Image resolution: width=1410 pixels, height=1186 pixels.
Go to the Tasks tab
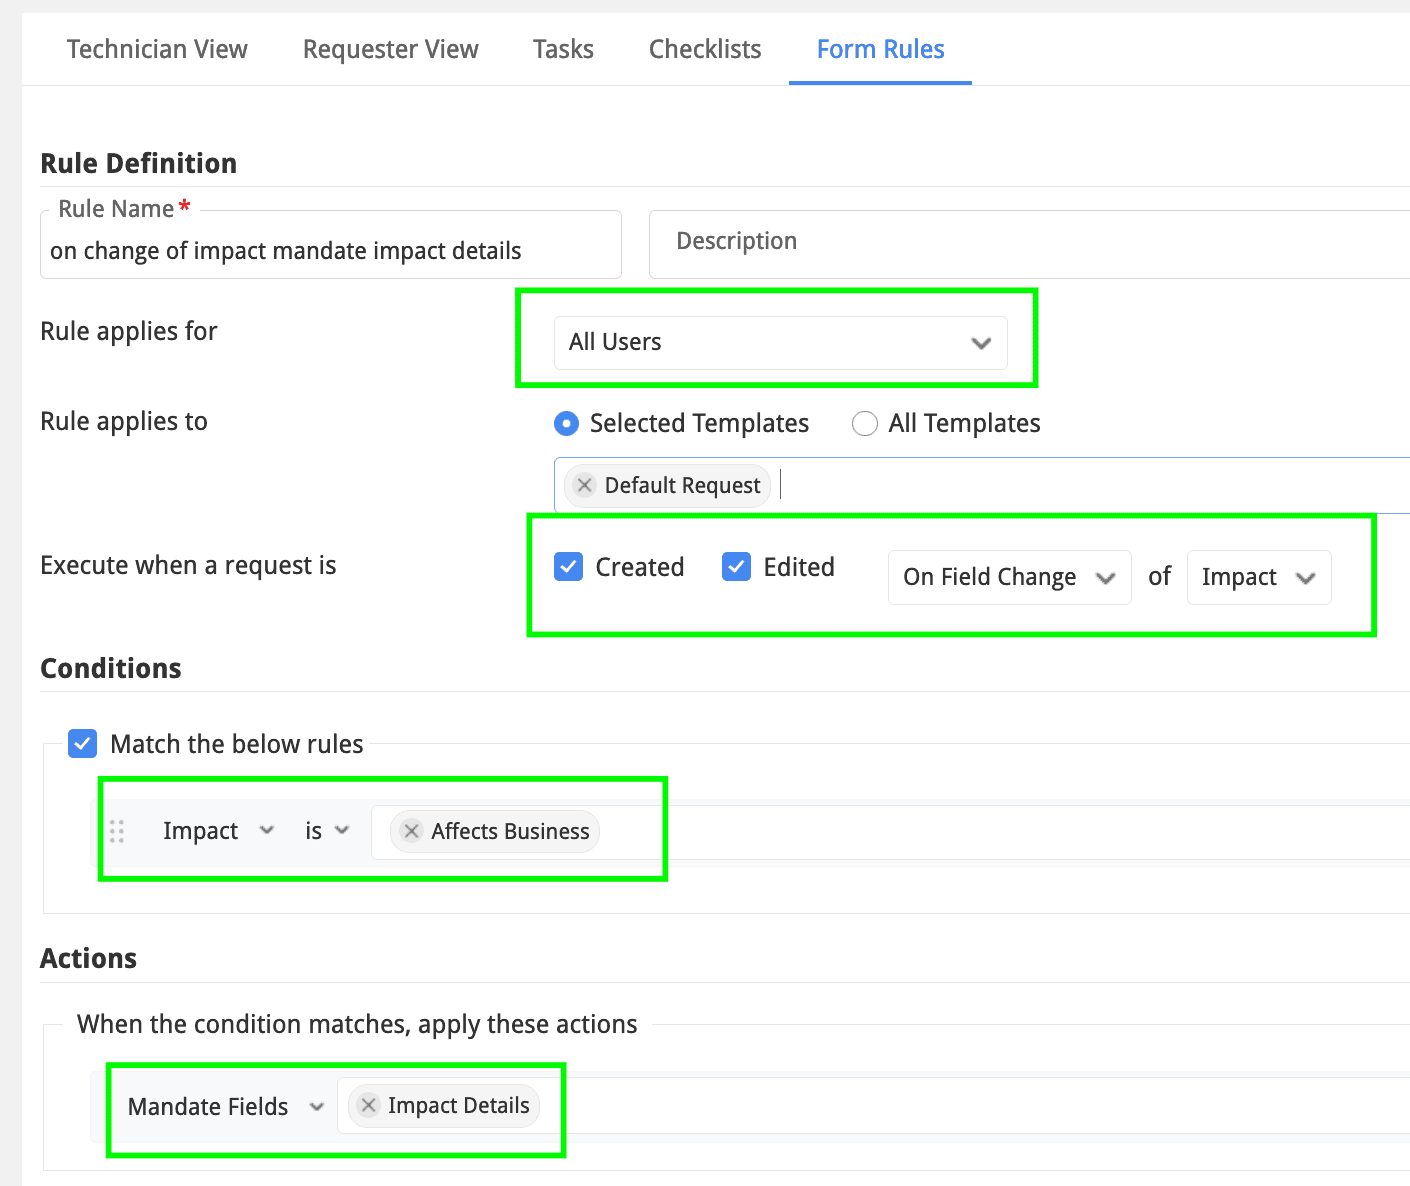pos(563,49)
